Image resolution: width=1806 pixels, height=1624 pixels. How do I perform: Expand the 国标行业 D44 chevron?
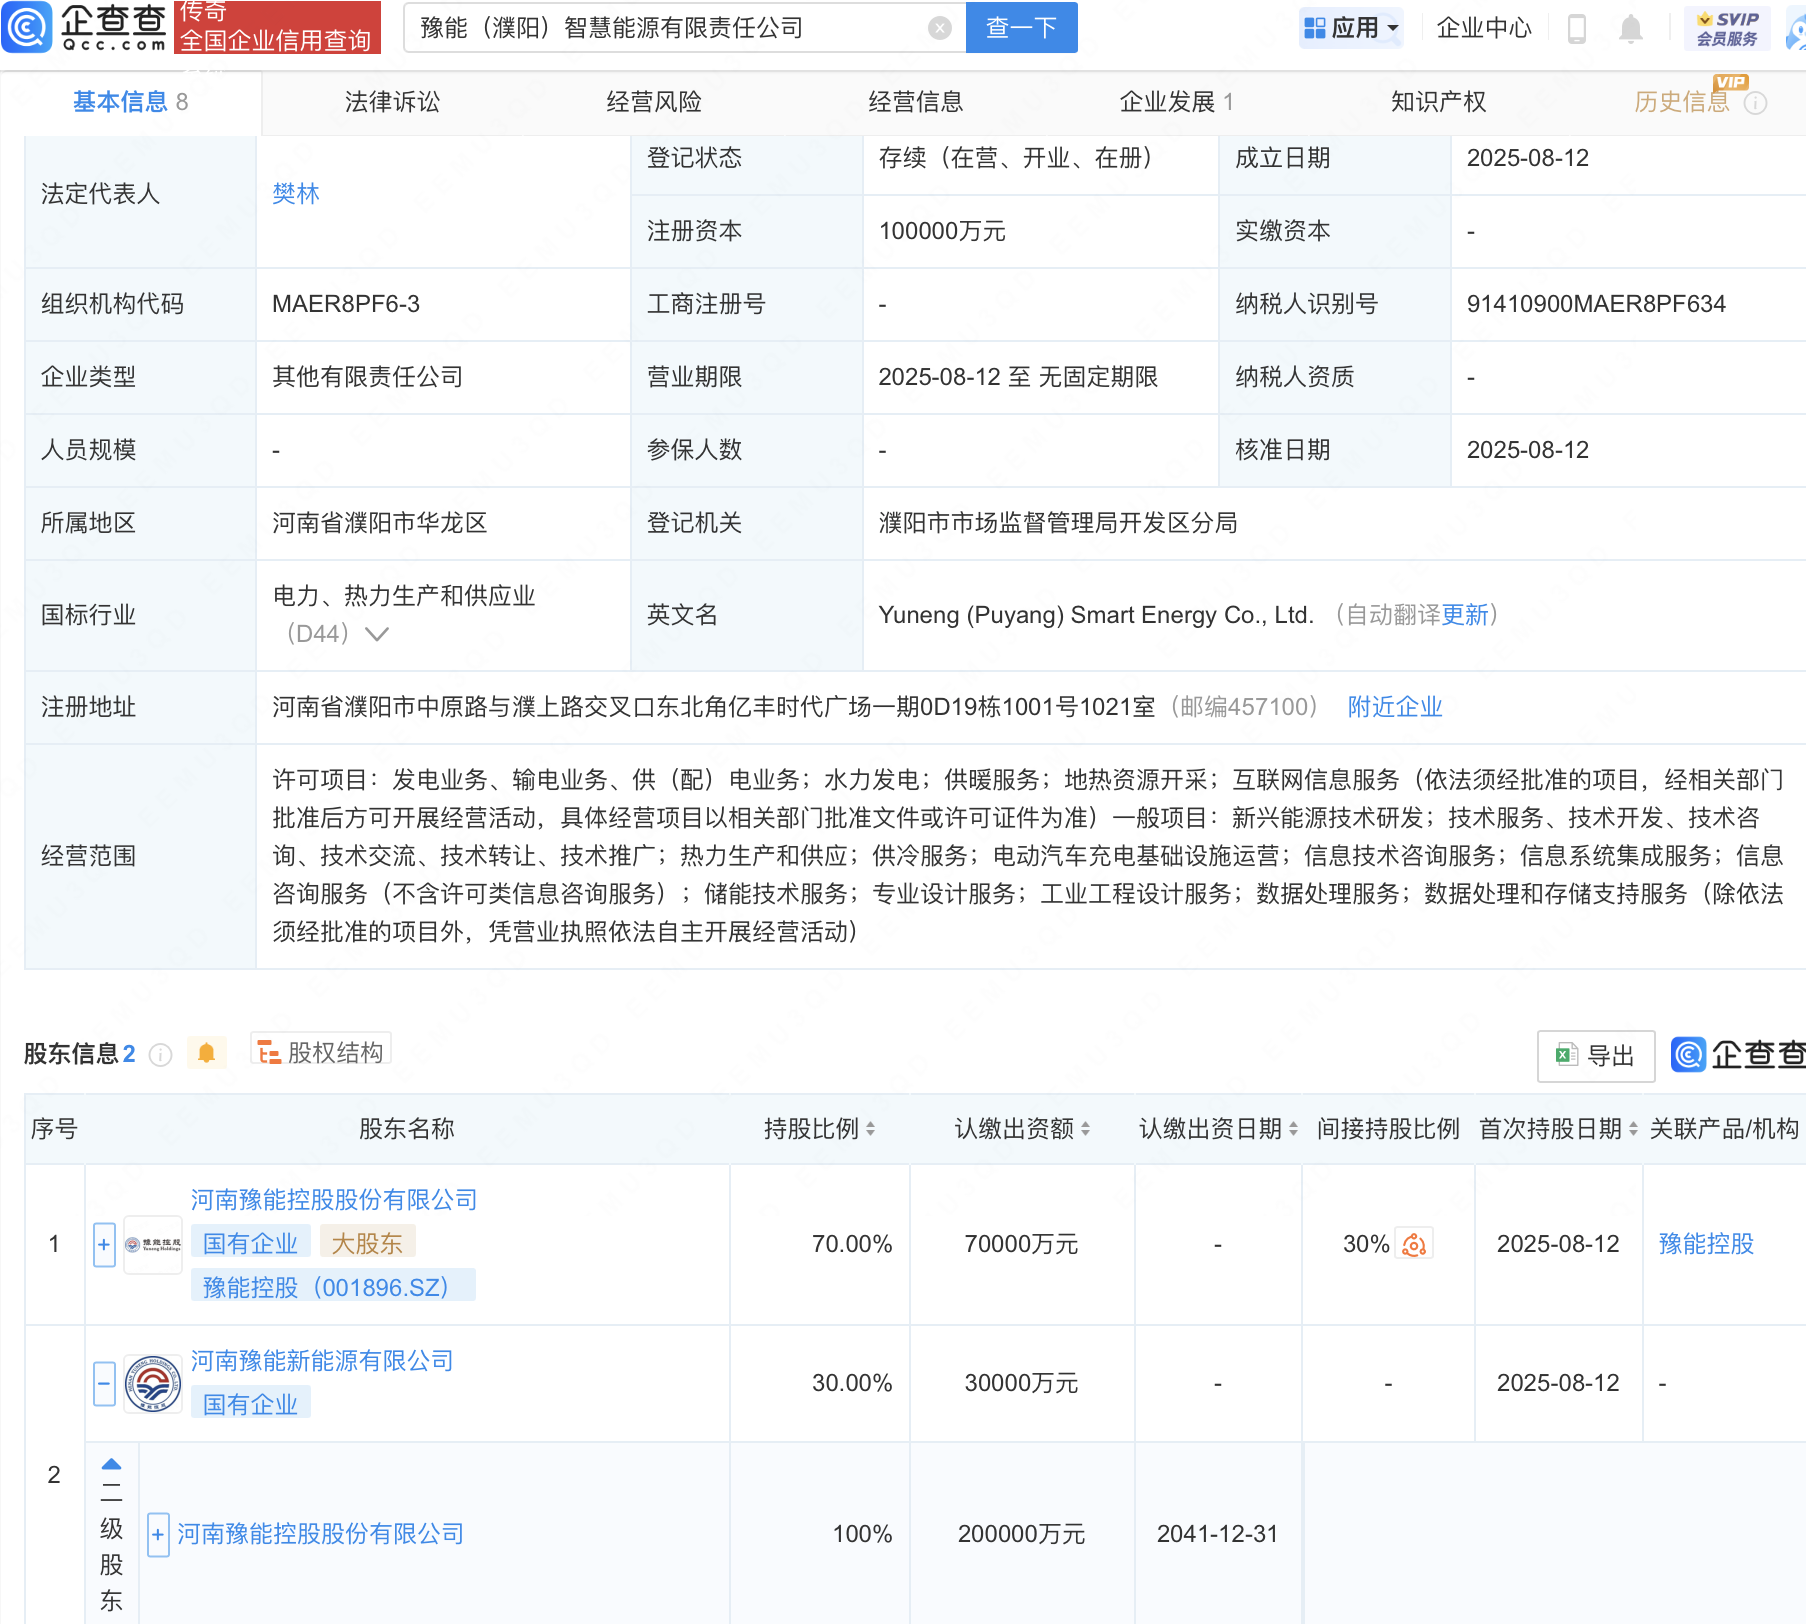click(377, 634)
